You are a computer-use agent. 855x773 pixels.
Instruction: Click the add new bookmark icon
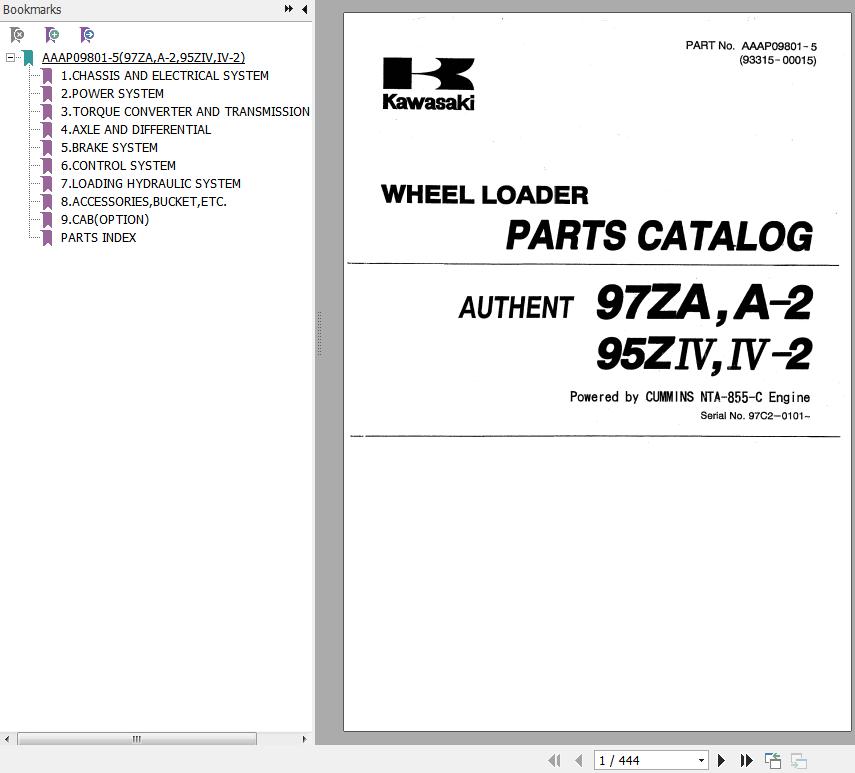[x=52, y=35]
